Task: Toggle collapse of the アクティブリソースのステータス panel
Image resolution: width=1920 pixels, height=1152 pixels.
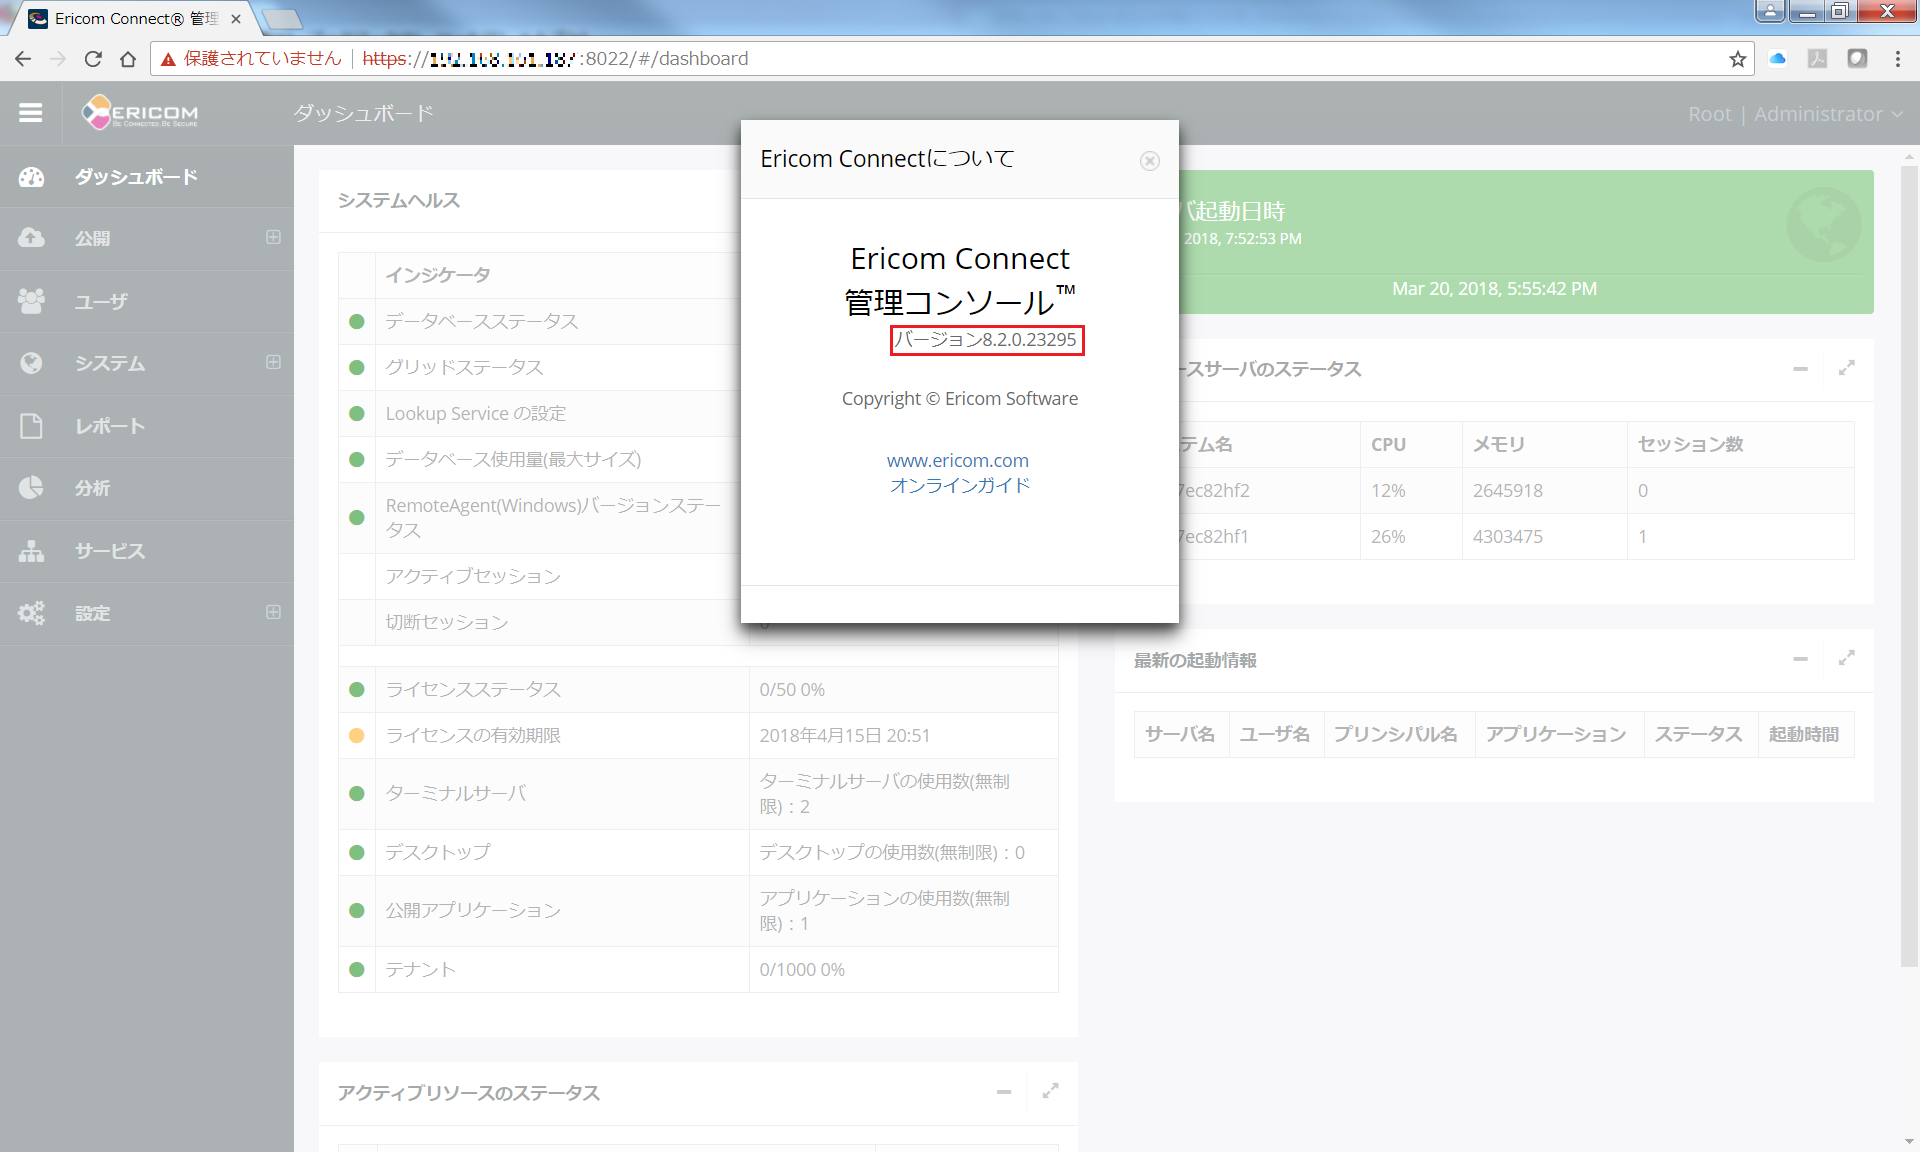Action: [1004, 1092]
